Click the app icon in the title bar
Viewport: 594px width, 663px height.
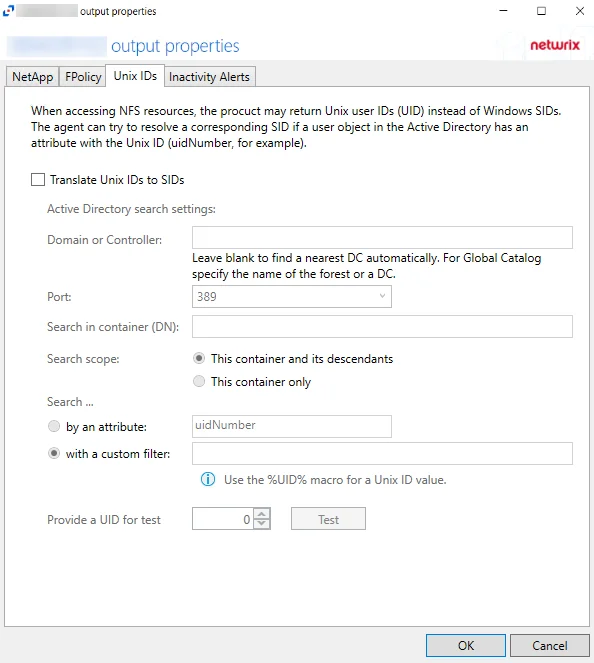pos(8,11)
